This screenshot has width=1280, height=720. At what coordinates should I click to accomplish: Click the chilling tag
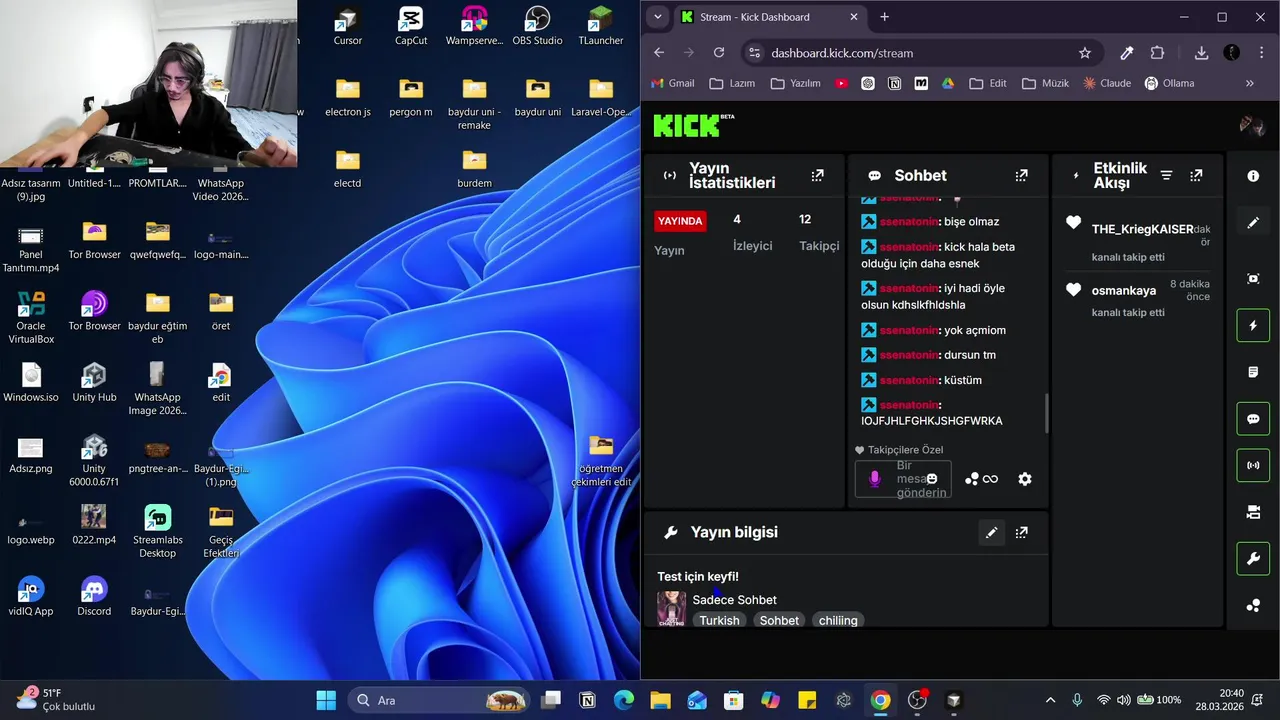838,621
